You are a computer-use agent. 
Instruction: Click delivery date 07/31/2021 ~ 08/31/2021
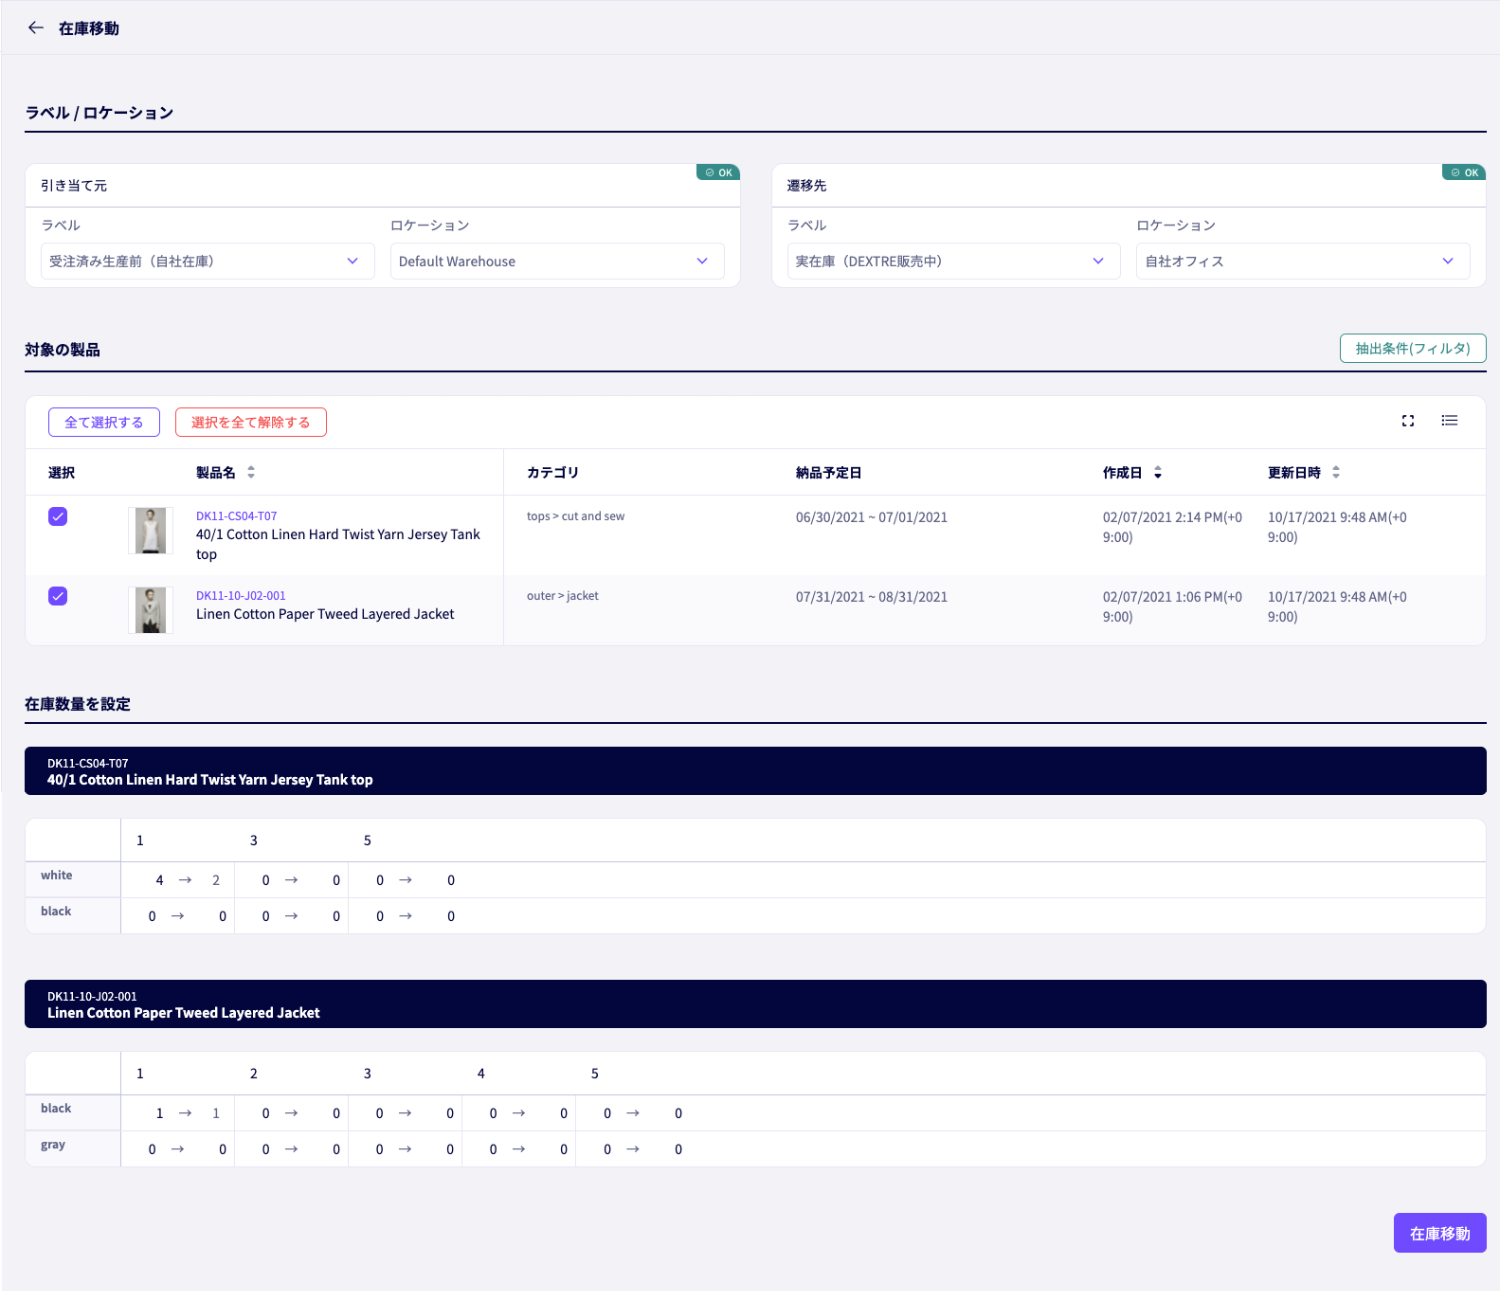tap(871, 597)
